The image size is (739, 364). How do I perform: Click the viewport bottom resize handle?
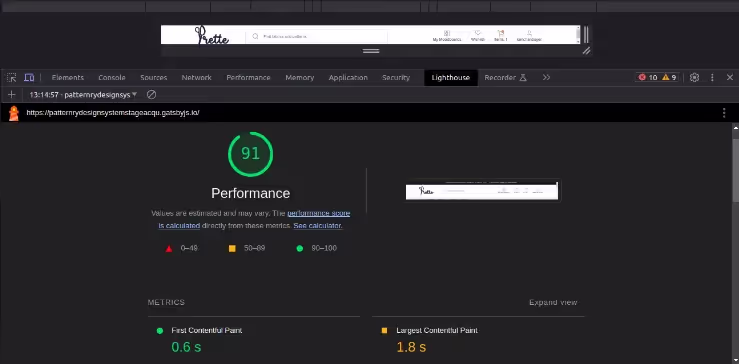click(x=371, y=51)
